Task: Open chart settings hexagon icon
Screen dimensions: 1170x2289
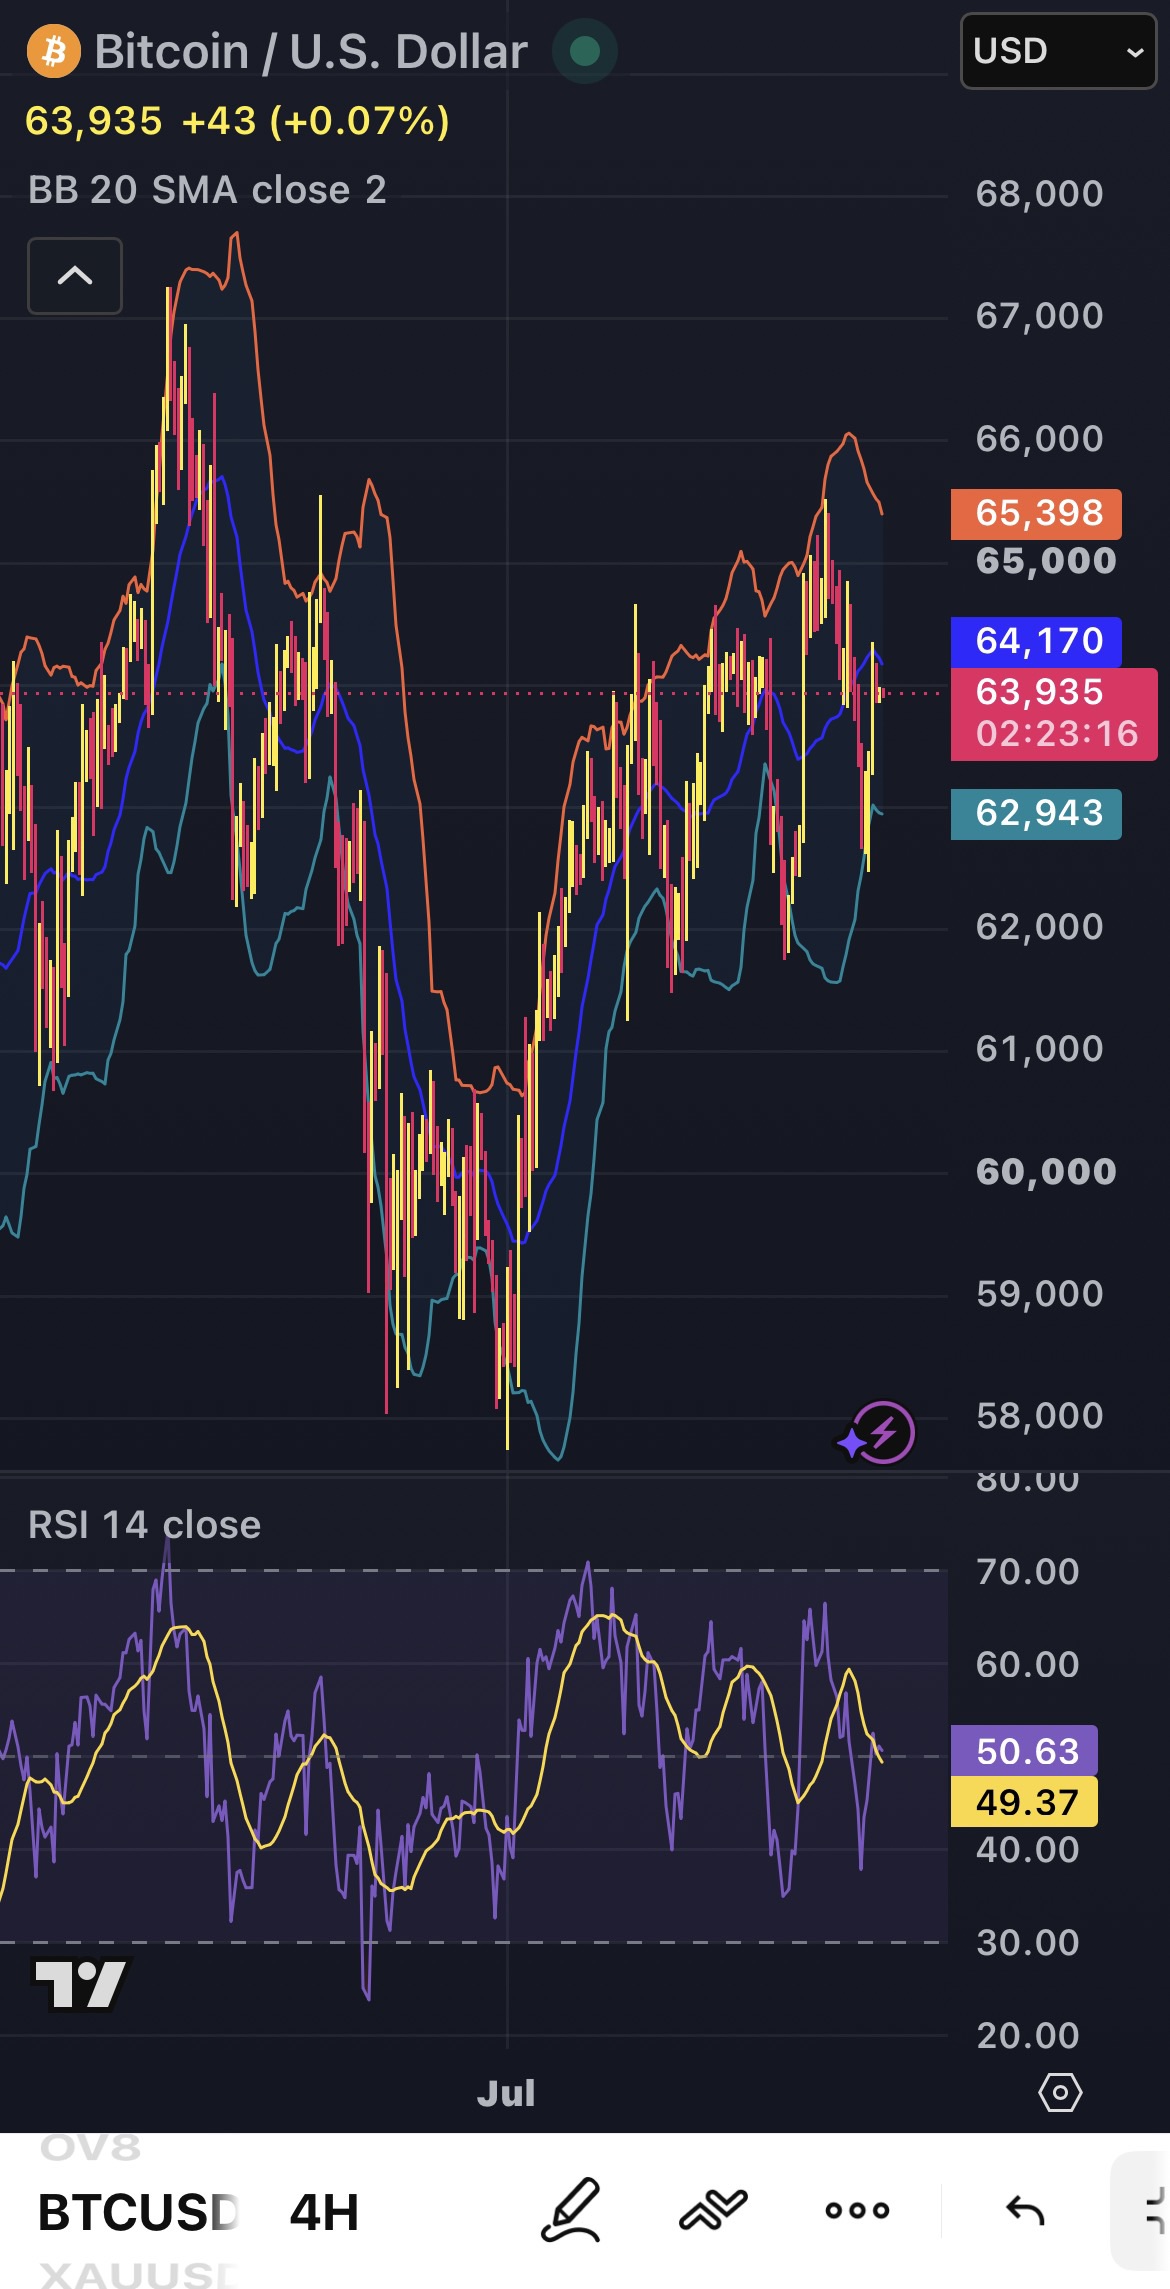Action: click(x=1060, y=2092)
